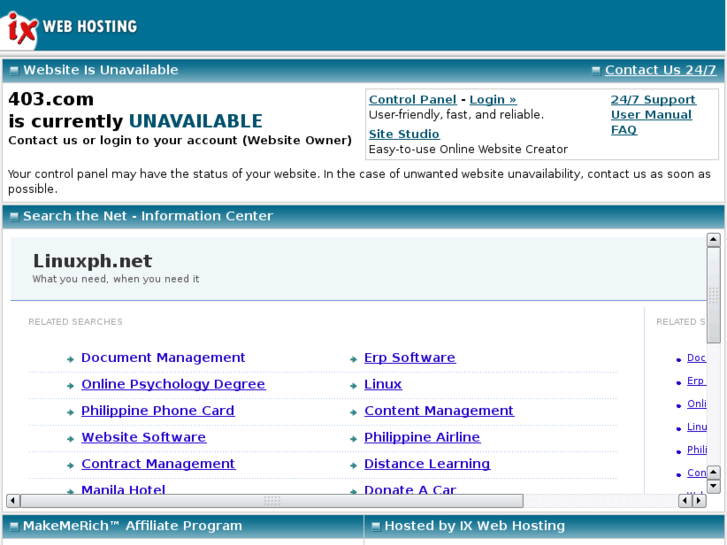The height and width of the screenshot is (545, 727).
Task: Open the Site Studio link
Action: [404, 134]
